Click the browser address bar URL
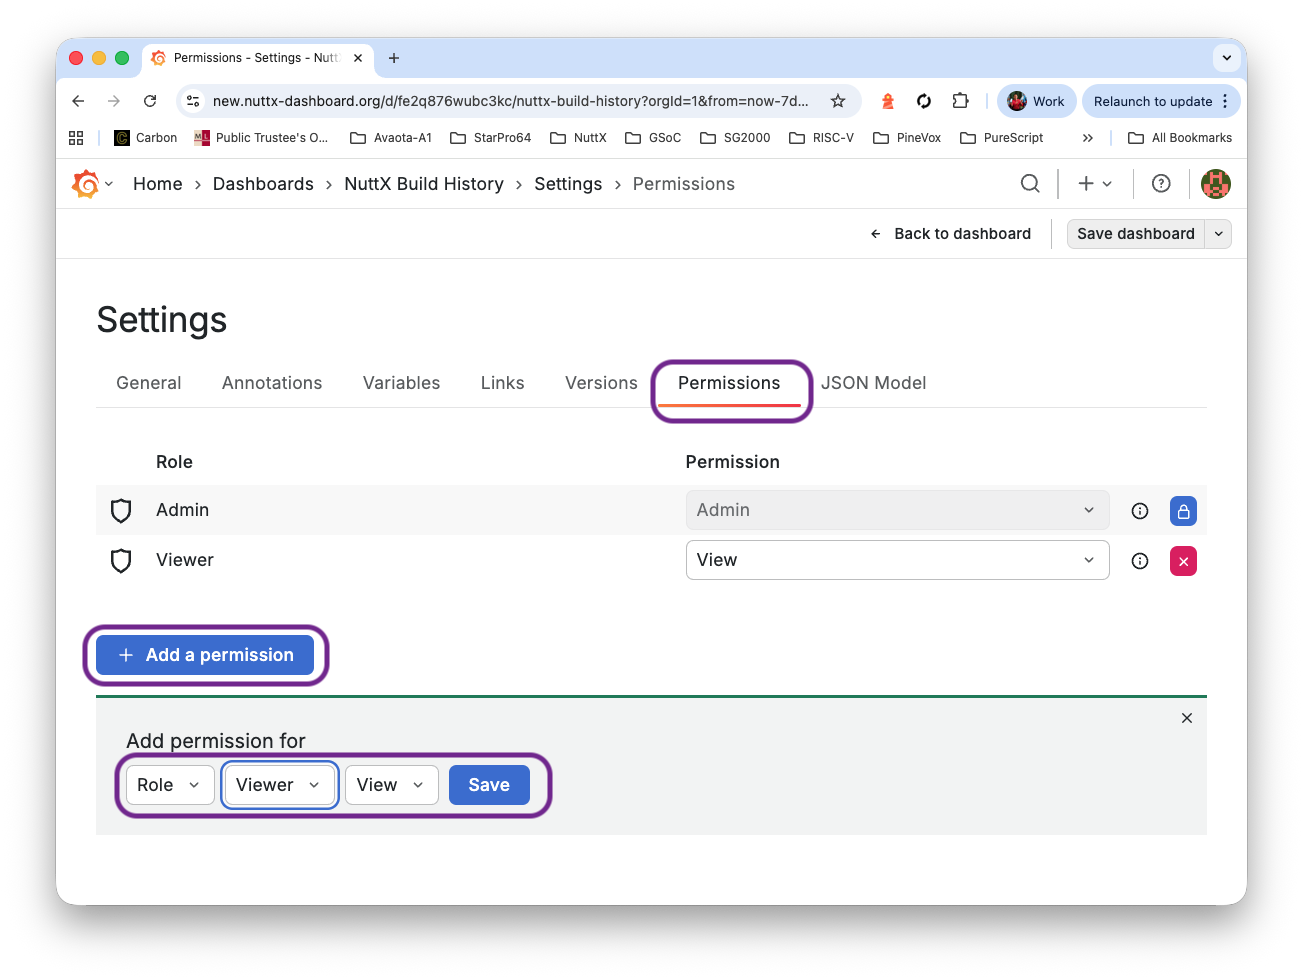Viewport: 1303px width, 979px height. pyautogui.click(x=510, y=101)
